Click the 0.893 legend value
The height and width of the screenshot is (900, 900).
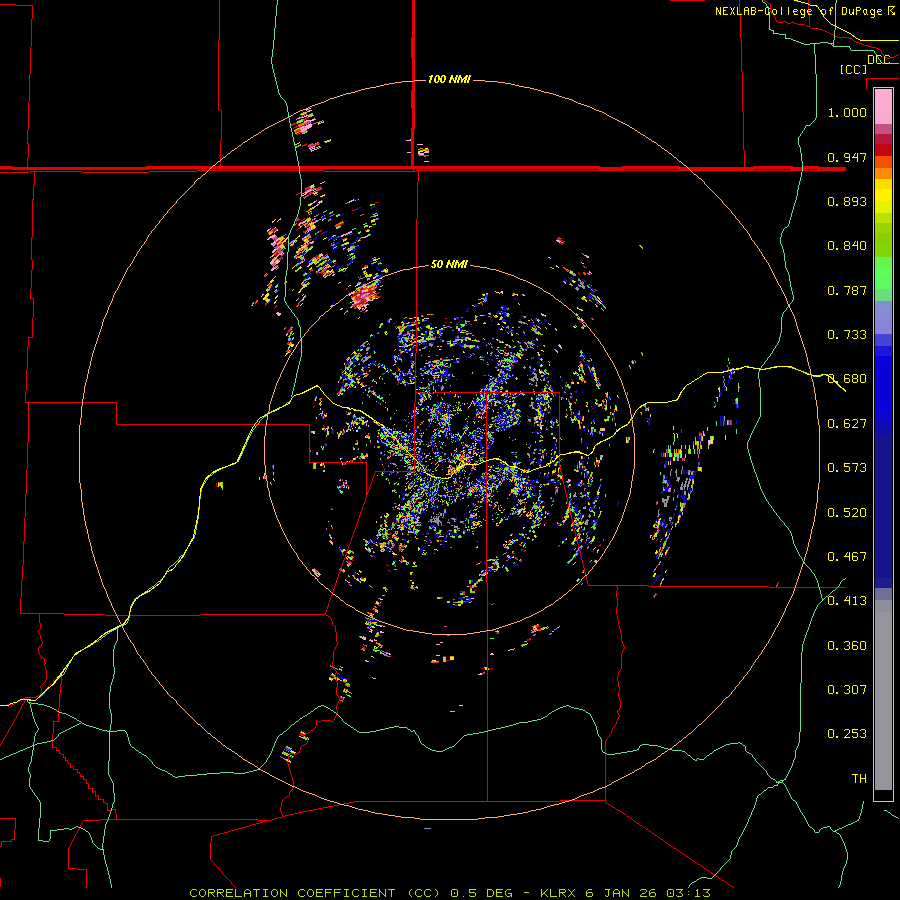pyautogui.click(x=847, y=201)
